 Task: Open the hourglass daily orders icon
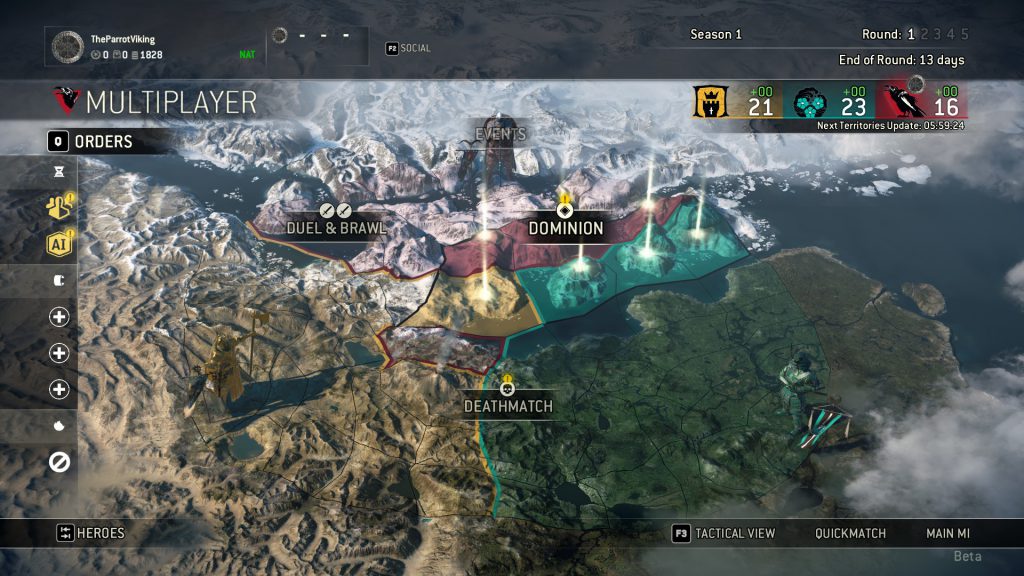click(x=59, y=172)
